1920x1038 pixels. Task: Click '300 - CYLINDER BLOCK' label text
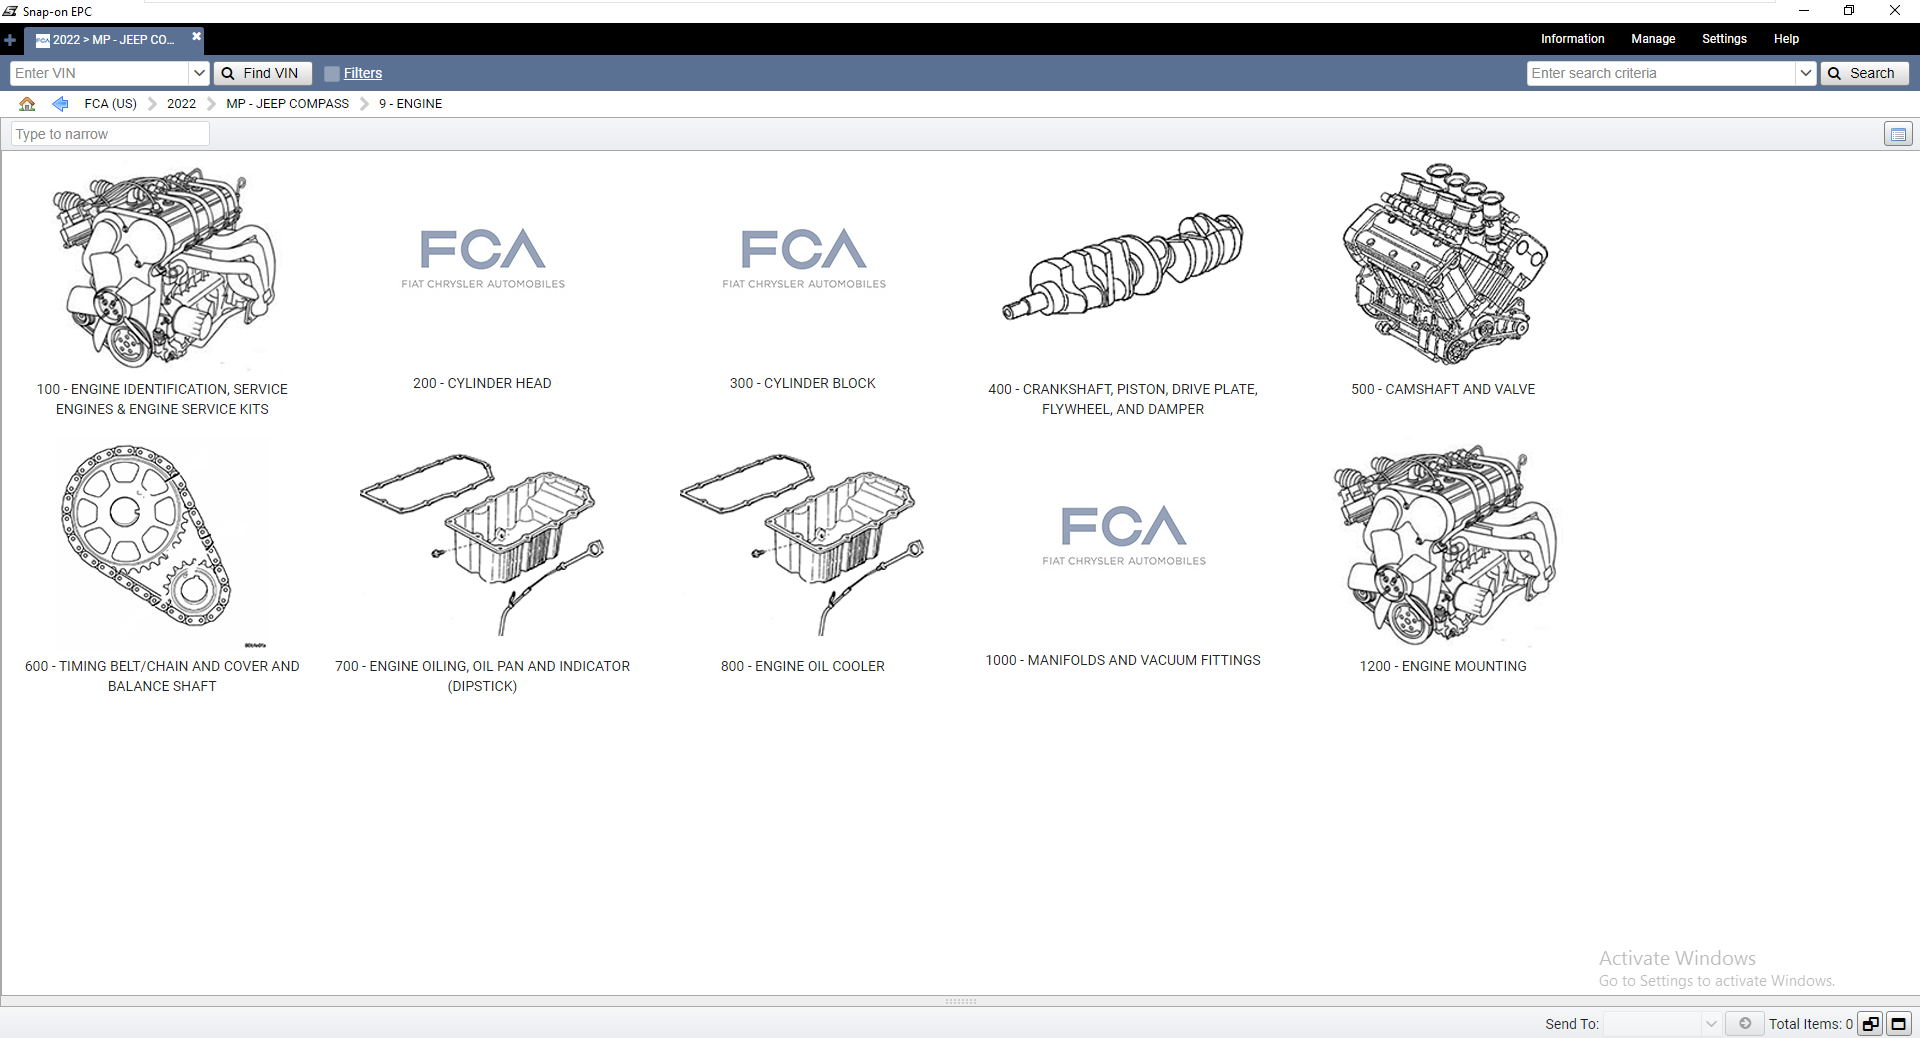coord(803,383)
